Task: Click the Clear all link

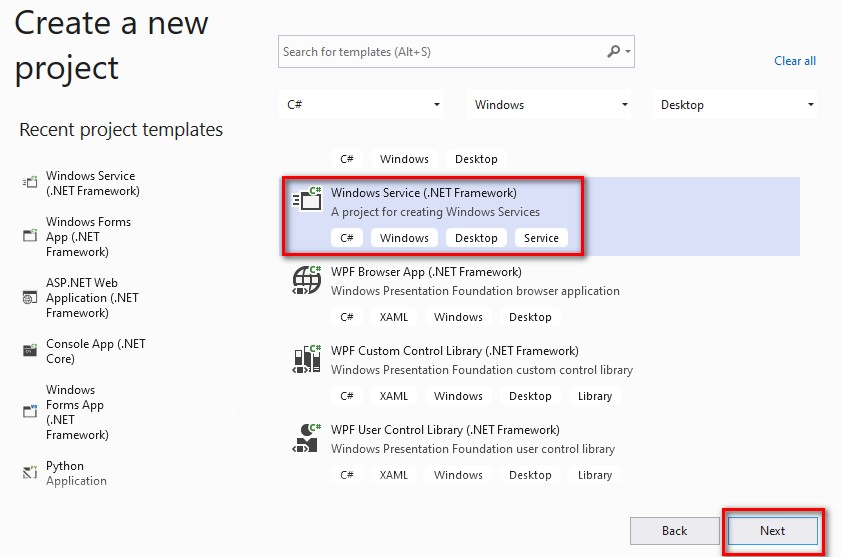Action: click(x=795, y=61)
